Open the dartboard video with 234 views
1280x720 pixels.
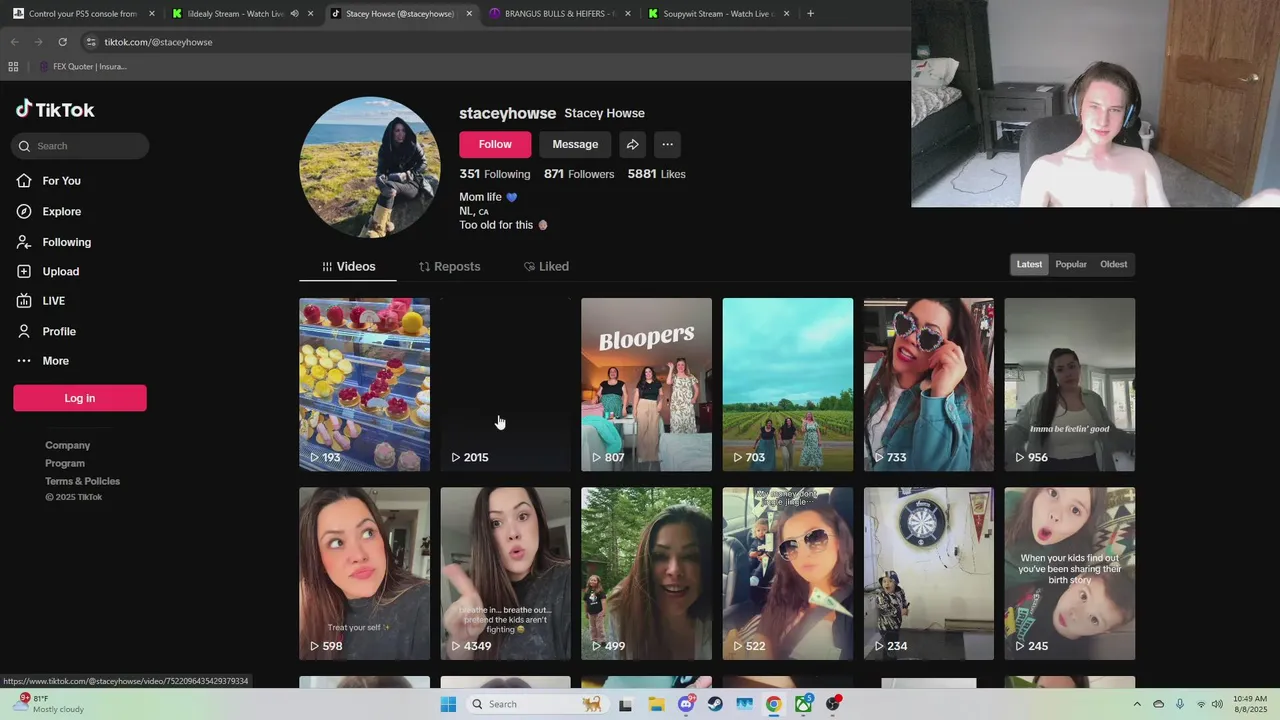(929, 573)
